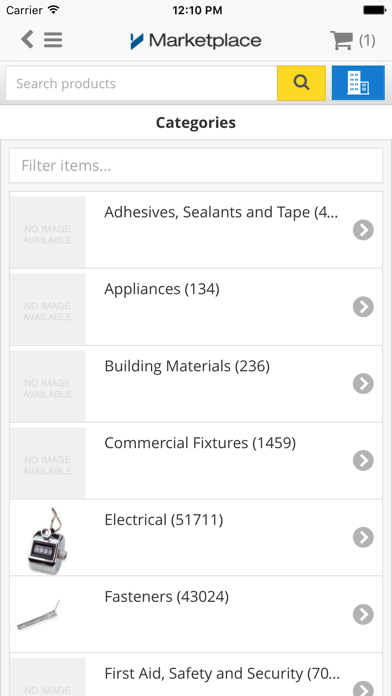
Task: Expand Commercial Fixtures chevron
Action: point(363,460)
